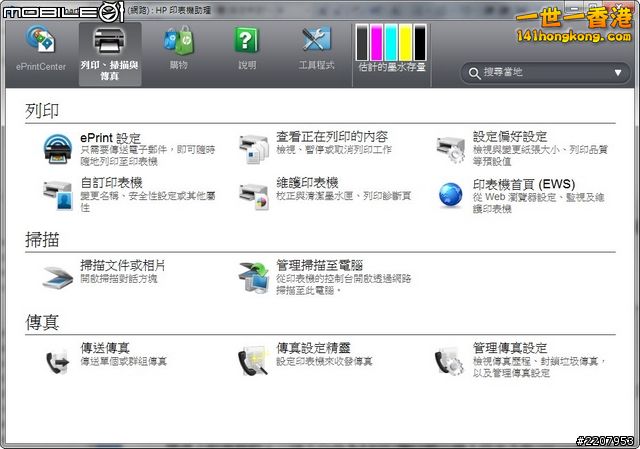The height and width of the screenshot is (449, 640).
Task: Click the 印表機首頁 (EWS) globe icon
Action: coord(450,194)
